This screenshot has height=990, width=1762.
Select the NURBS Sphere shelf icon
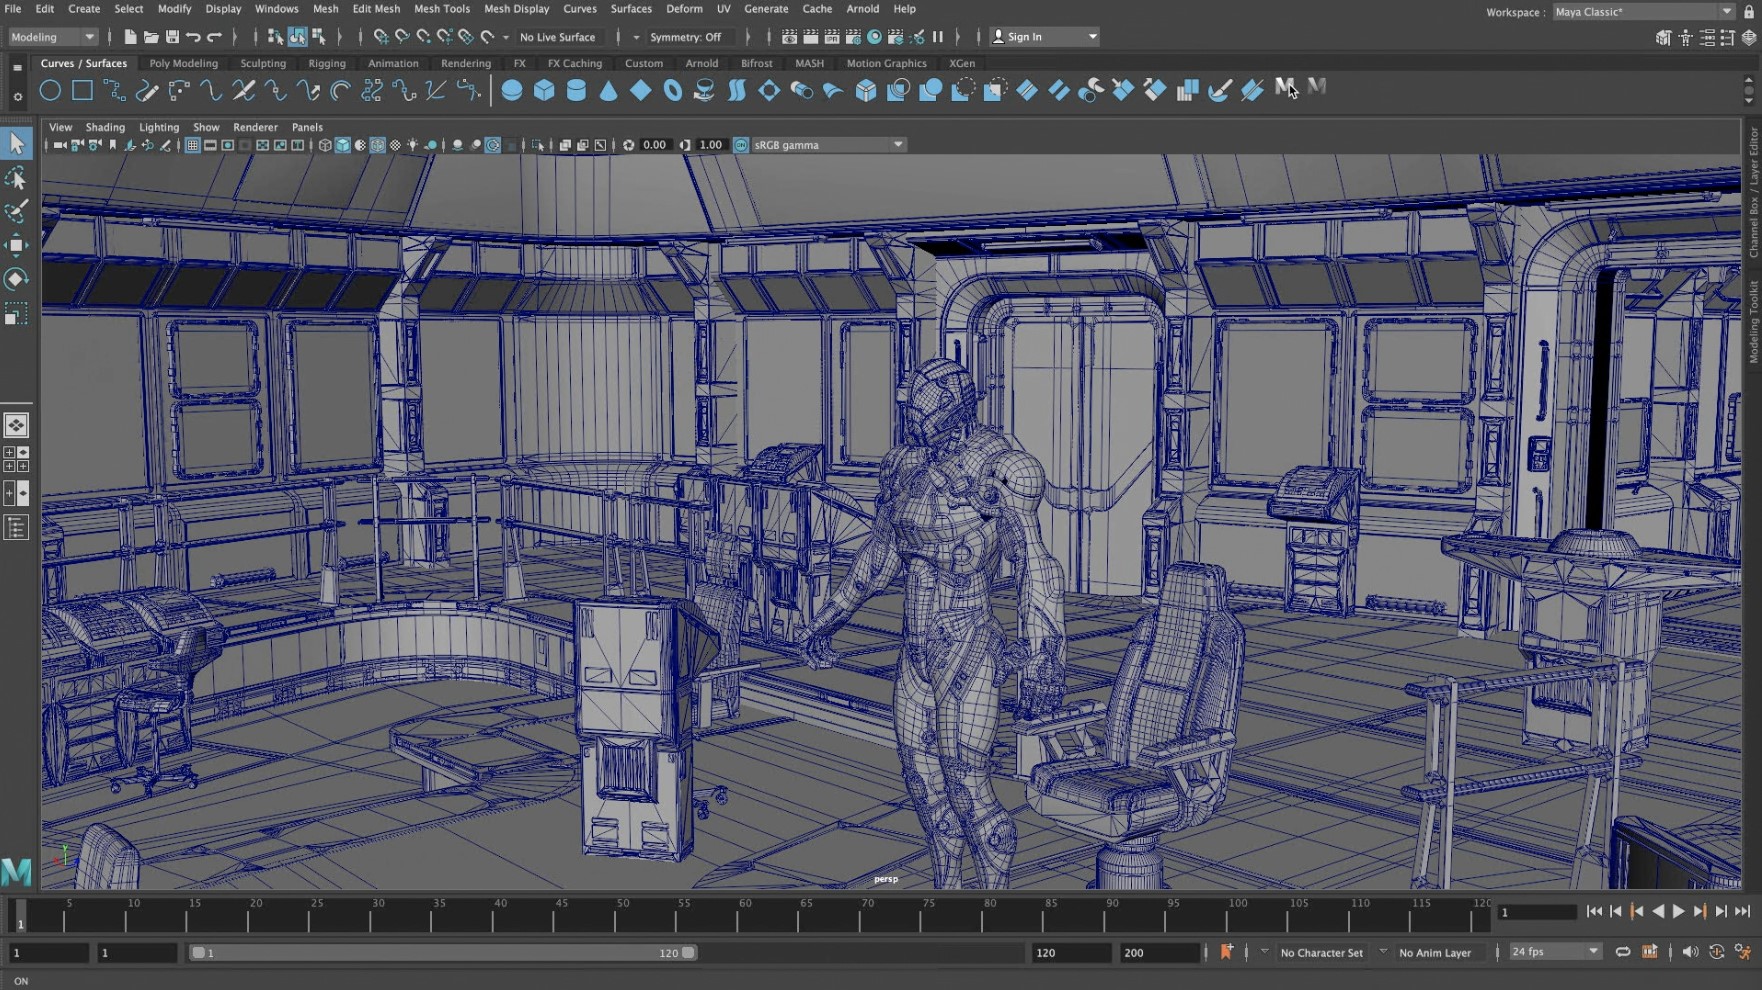pos(511,90)
